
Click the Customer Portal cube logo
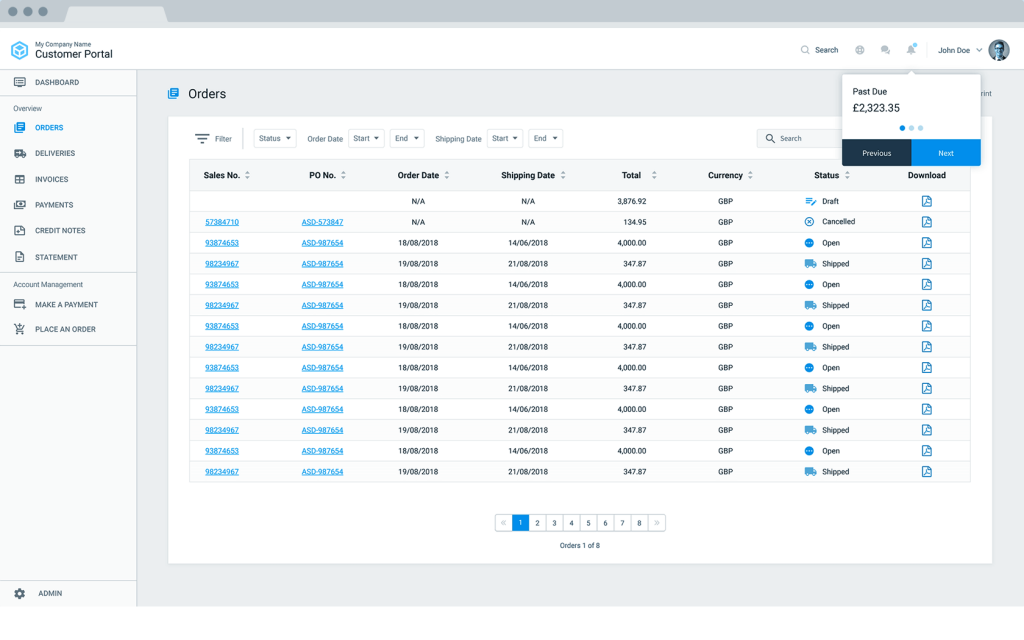19,50
